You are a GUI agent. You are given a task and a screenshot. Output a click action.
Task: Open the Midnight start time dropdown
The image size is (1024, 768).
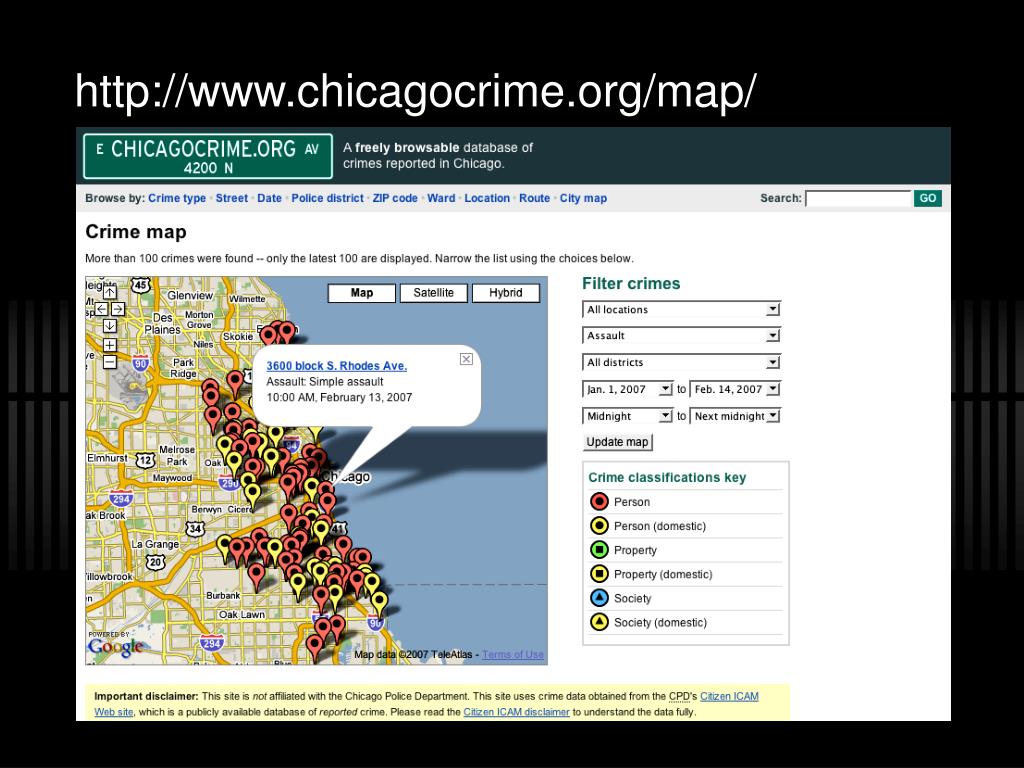627,416
